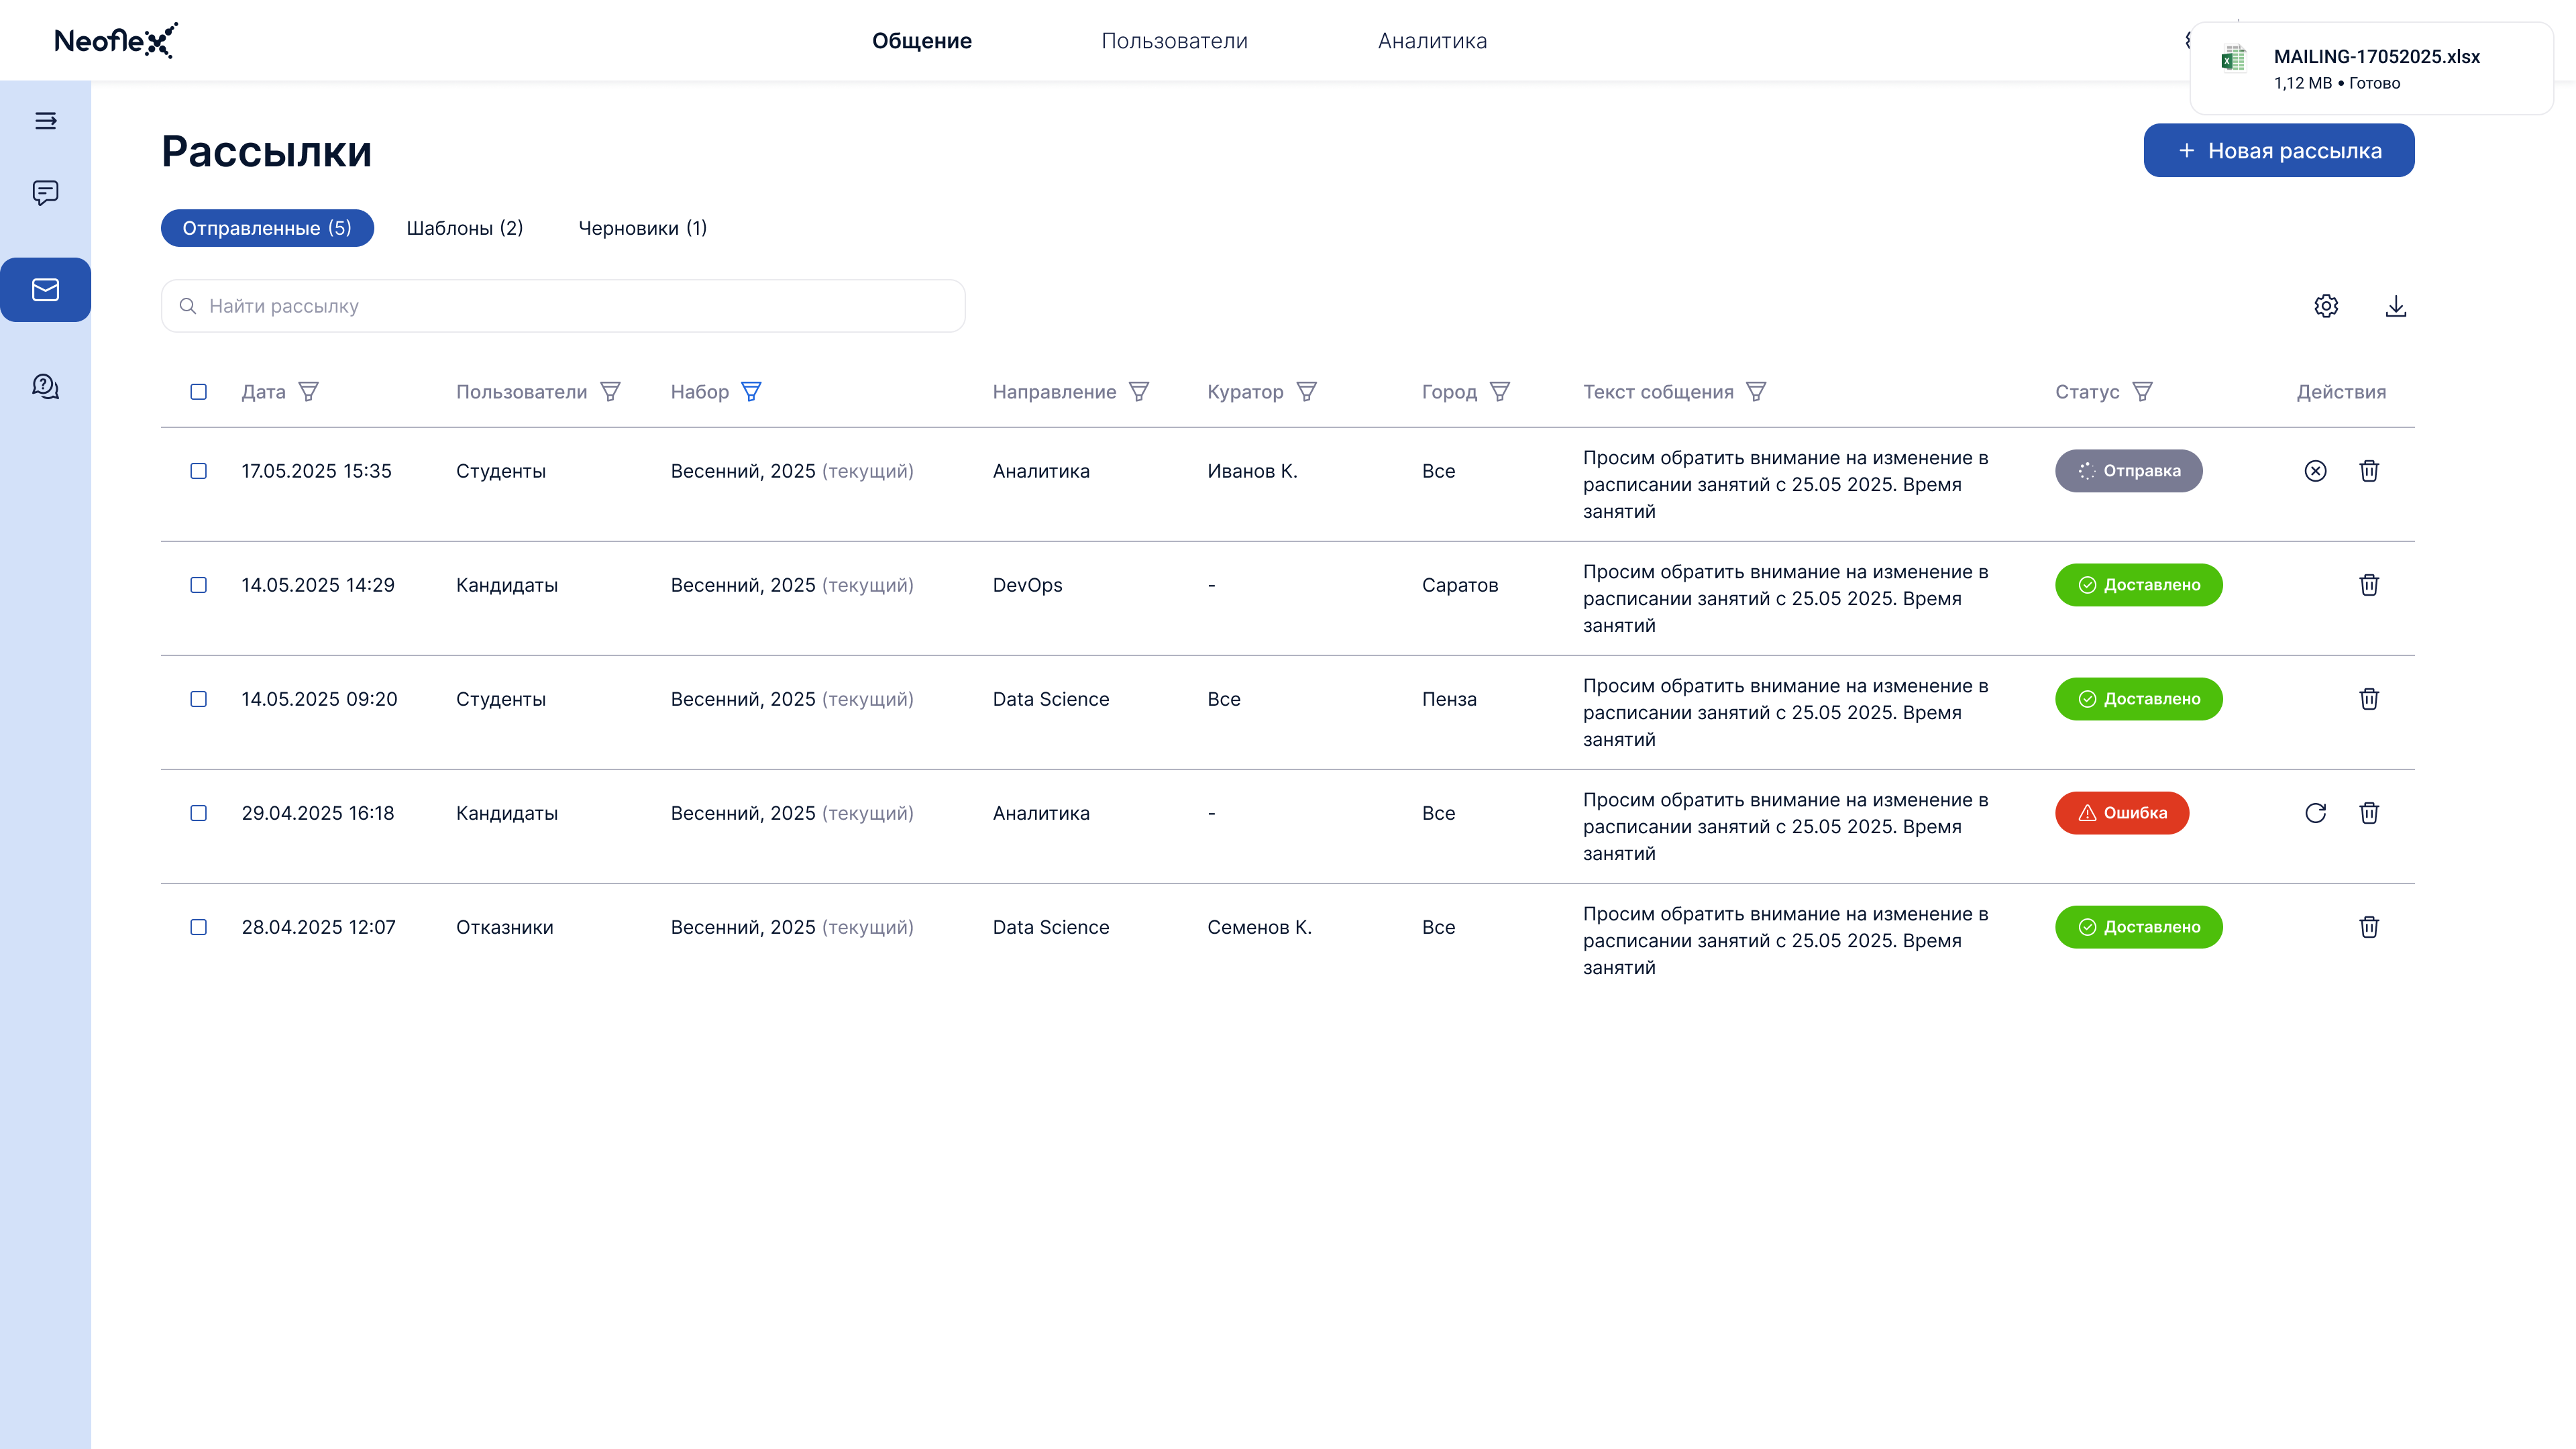
Task: Retry the failed mailing from 29.04.2025
Action: pos(2316,813)
